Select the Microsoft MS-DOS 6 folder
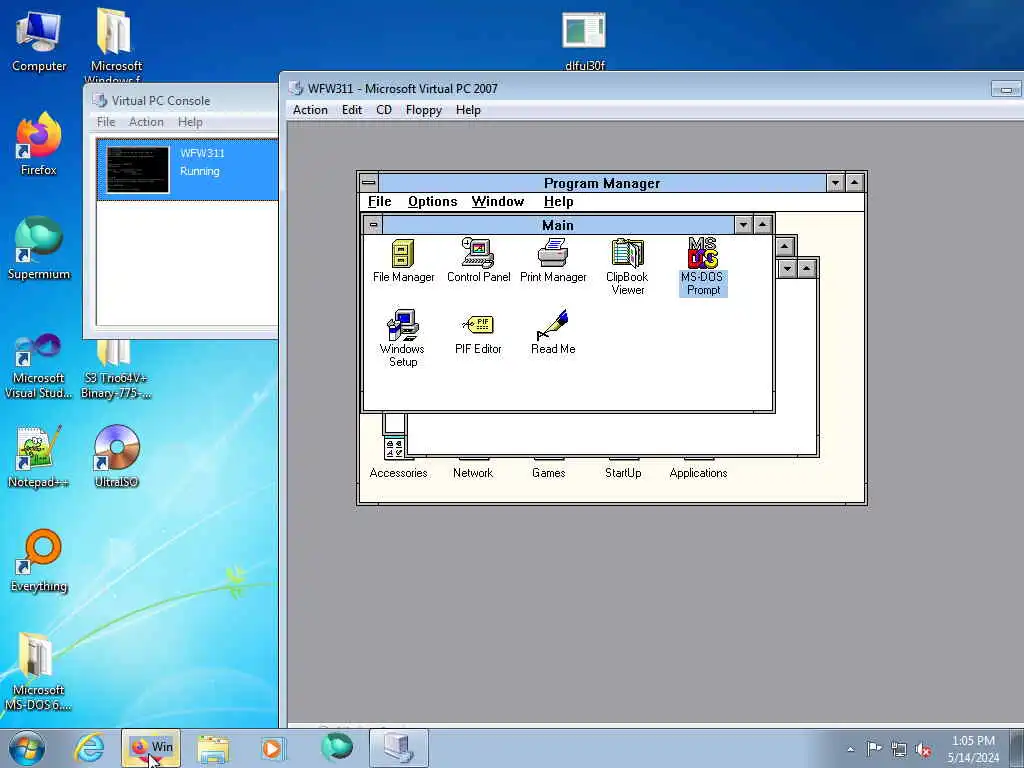Viewport: 1024px width, 768px height. 39,671
